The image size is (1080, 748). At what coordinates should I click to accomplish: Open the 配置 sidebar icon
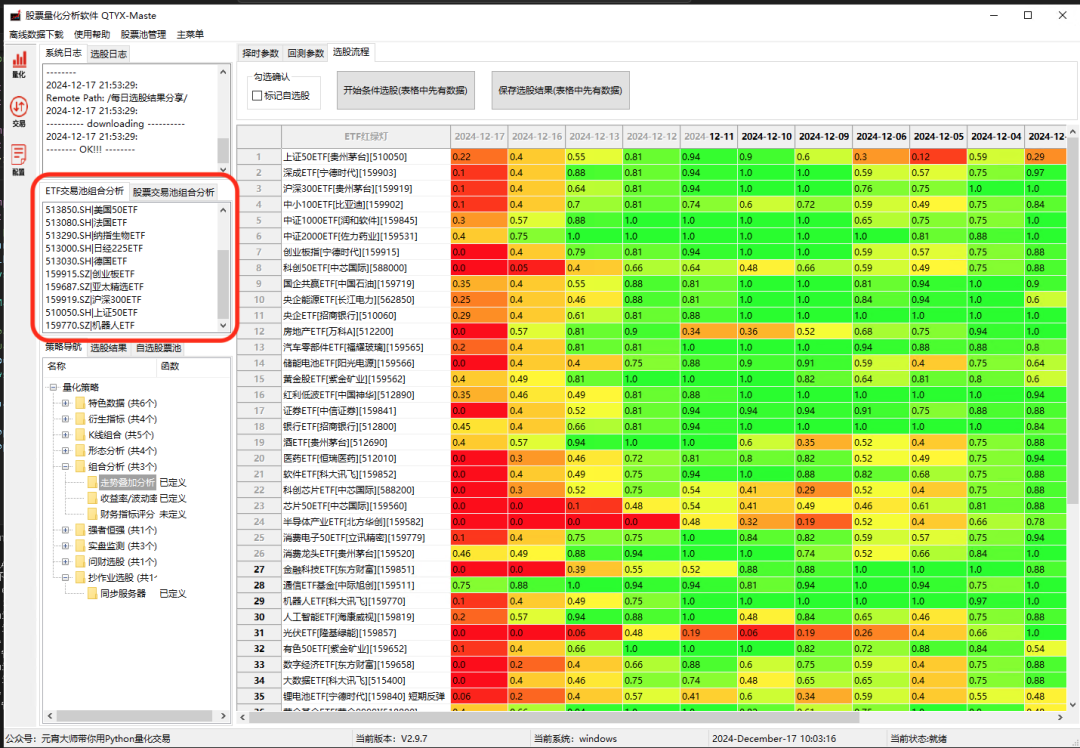point(19,159)
